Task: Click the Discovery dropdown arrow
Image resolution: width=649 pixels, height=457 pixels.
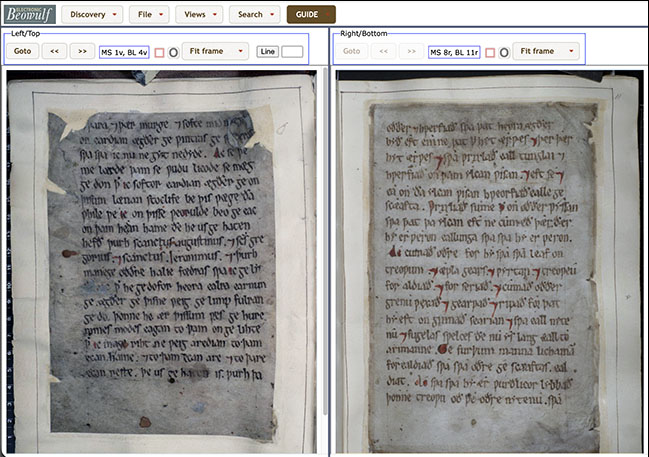Action: (x=115, y=14)
